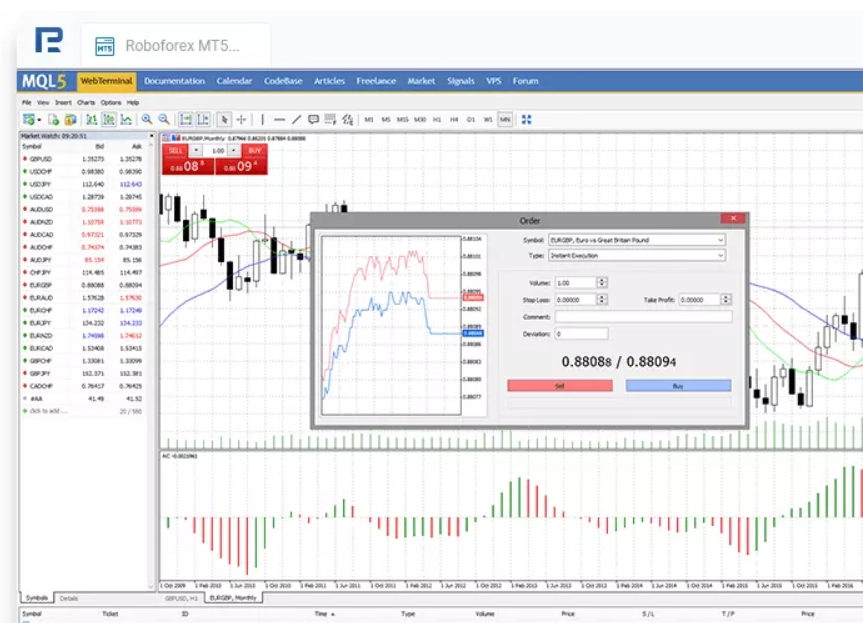Select the H4 timeframe
The width and height of the screenshot is (863, 623).
pos(454,119)
